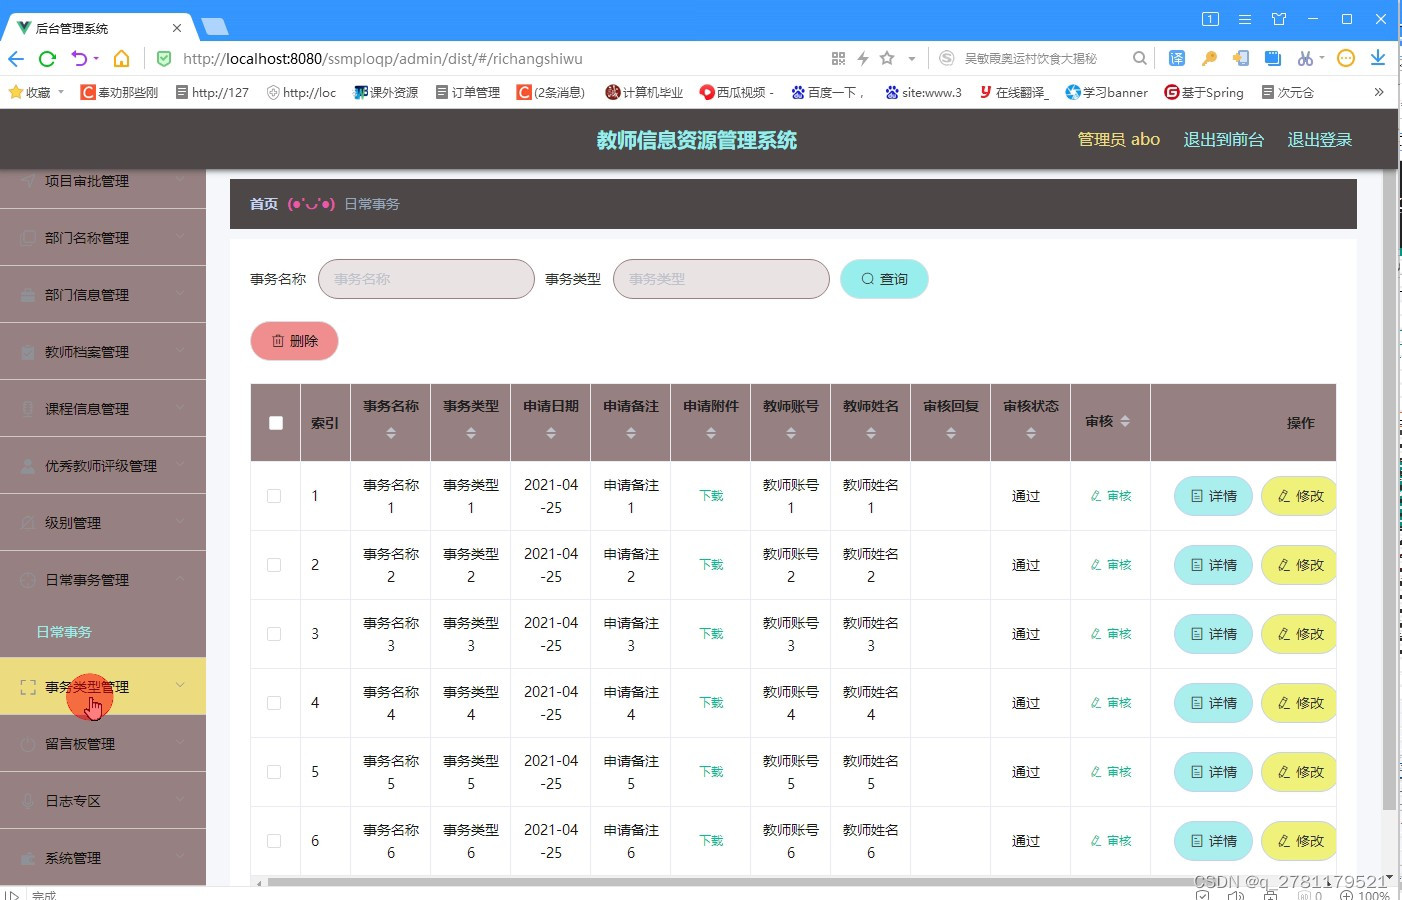Focus the 事务类型 search input
1402x900 pixels.
pos(721,279)
